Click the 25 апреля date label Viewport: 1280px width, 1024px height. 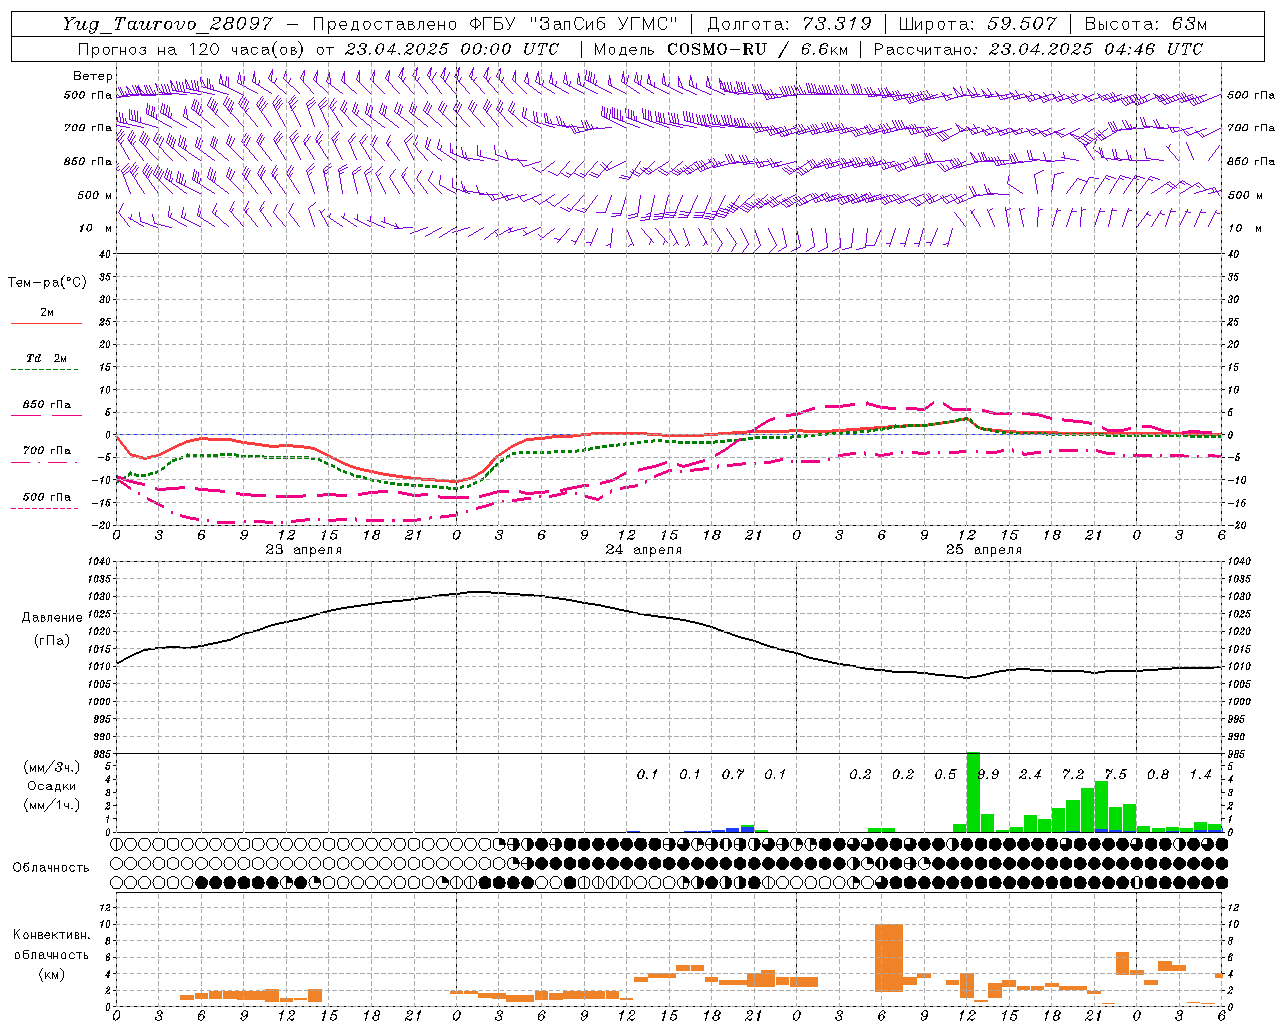(x=984, y=550)
